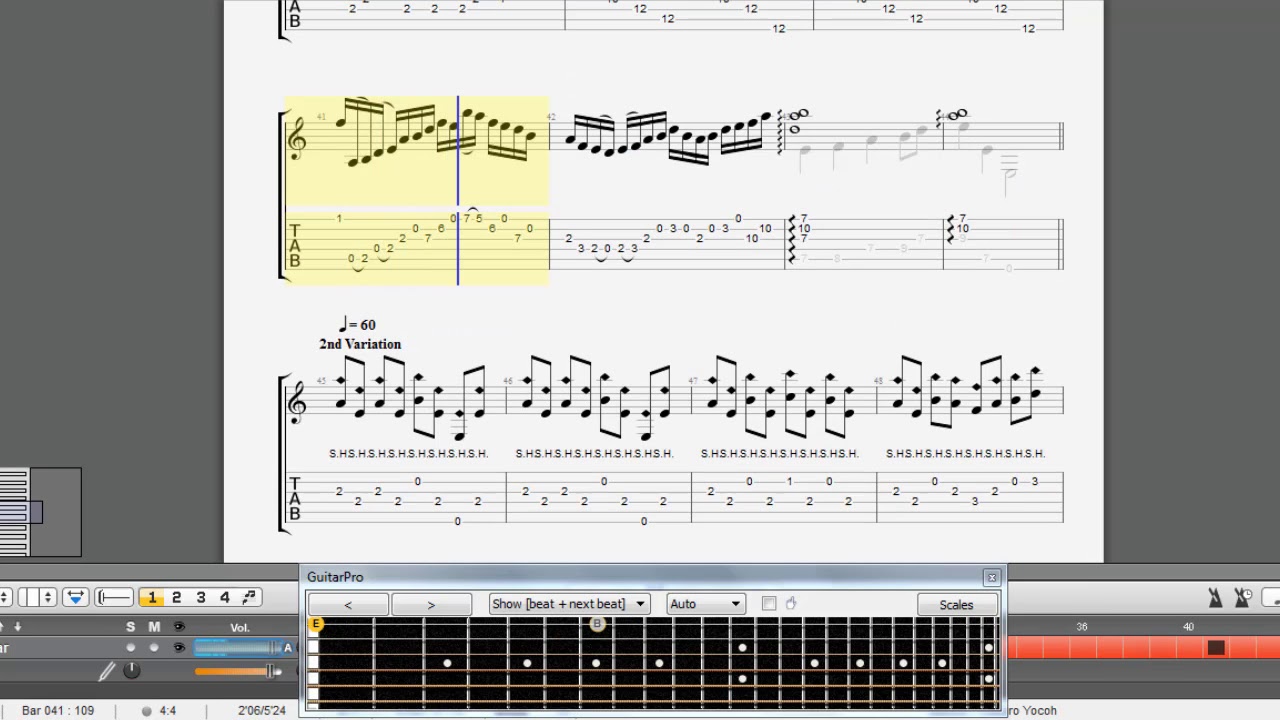Toggle solo dot on guitar track
This screenshot has height=720, width=1280.
130,648
